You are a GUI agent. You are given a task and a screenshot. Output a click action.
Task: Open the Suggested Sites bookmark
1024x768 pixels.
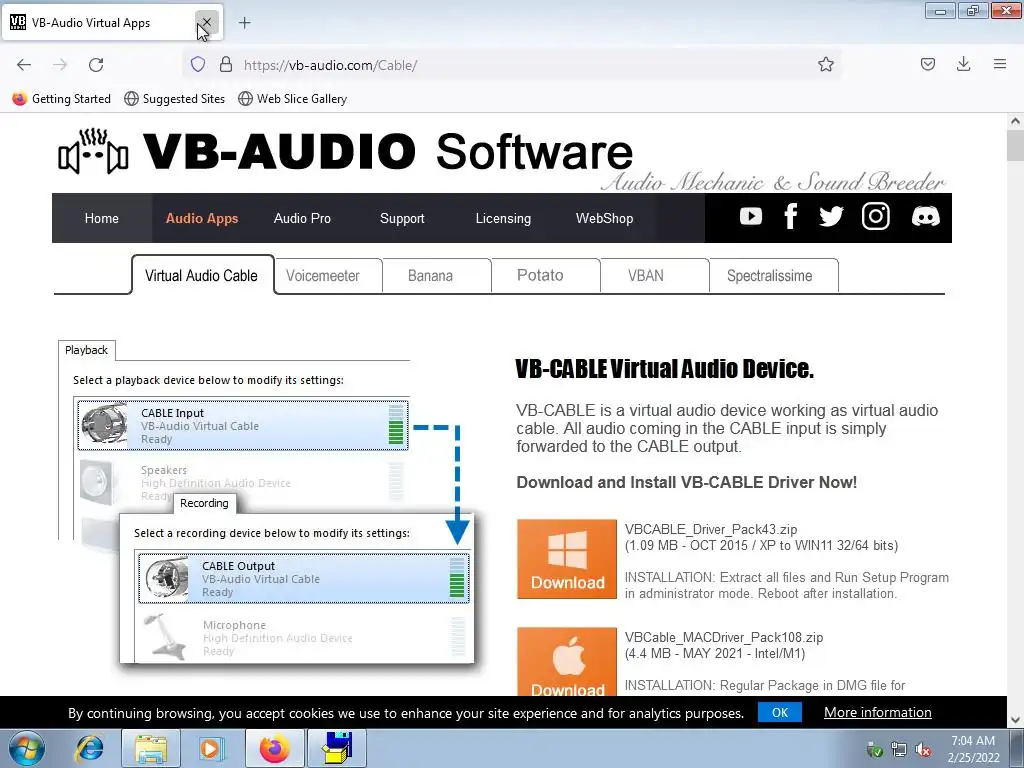[174, 99]
